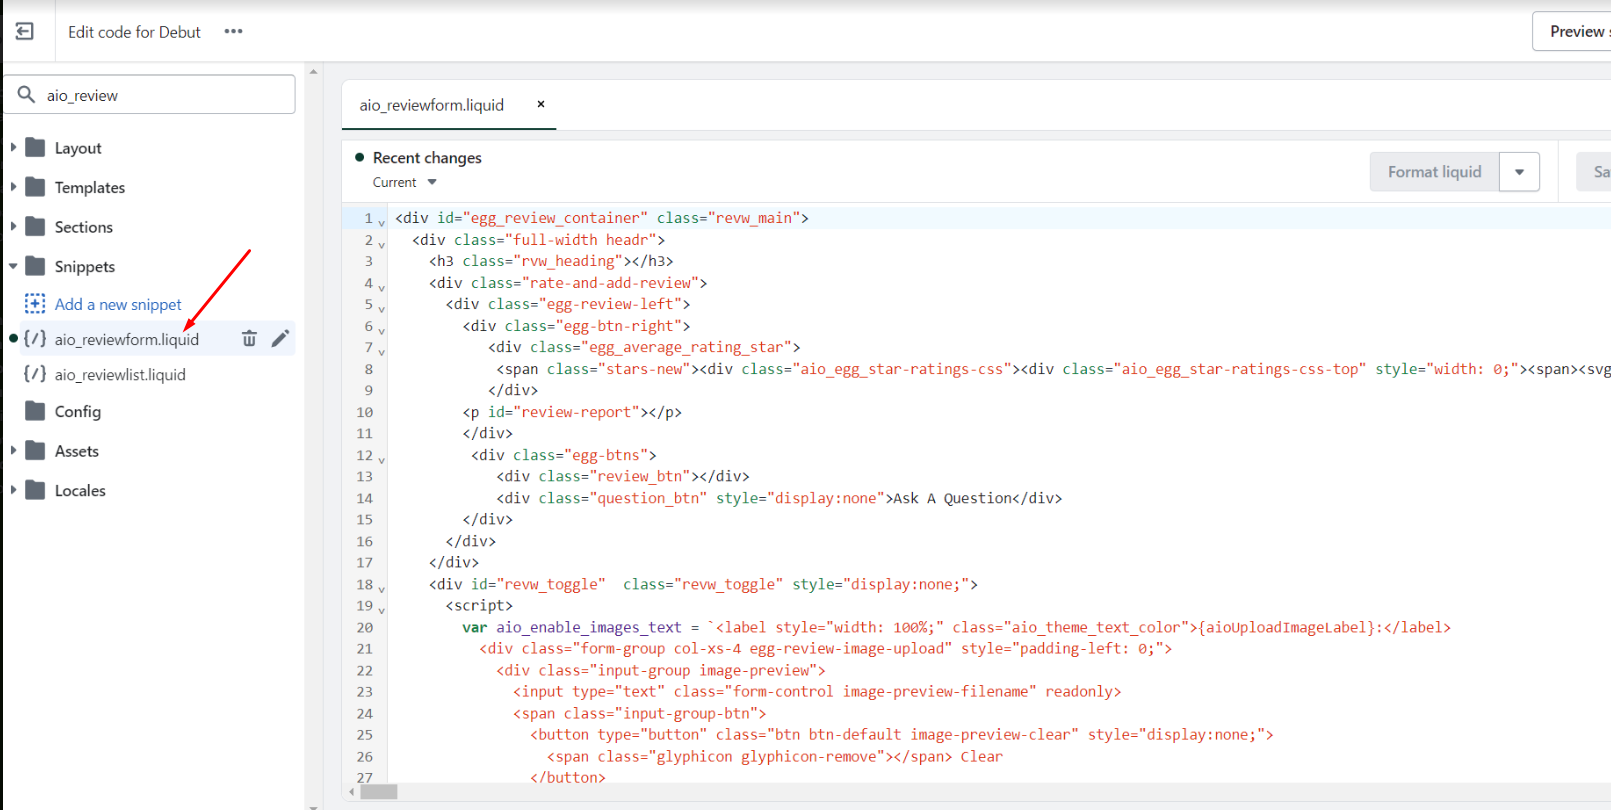
Task: Click the Add a new snippet link
Action: (118, 304)
